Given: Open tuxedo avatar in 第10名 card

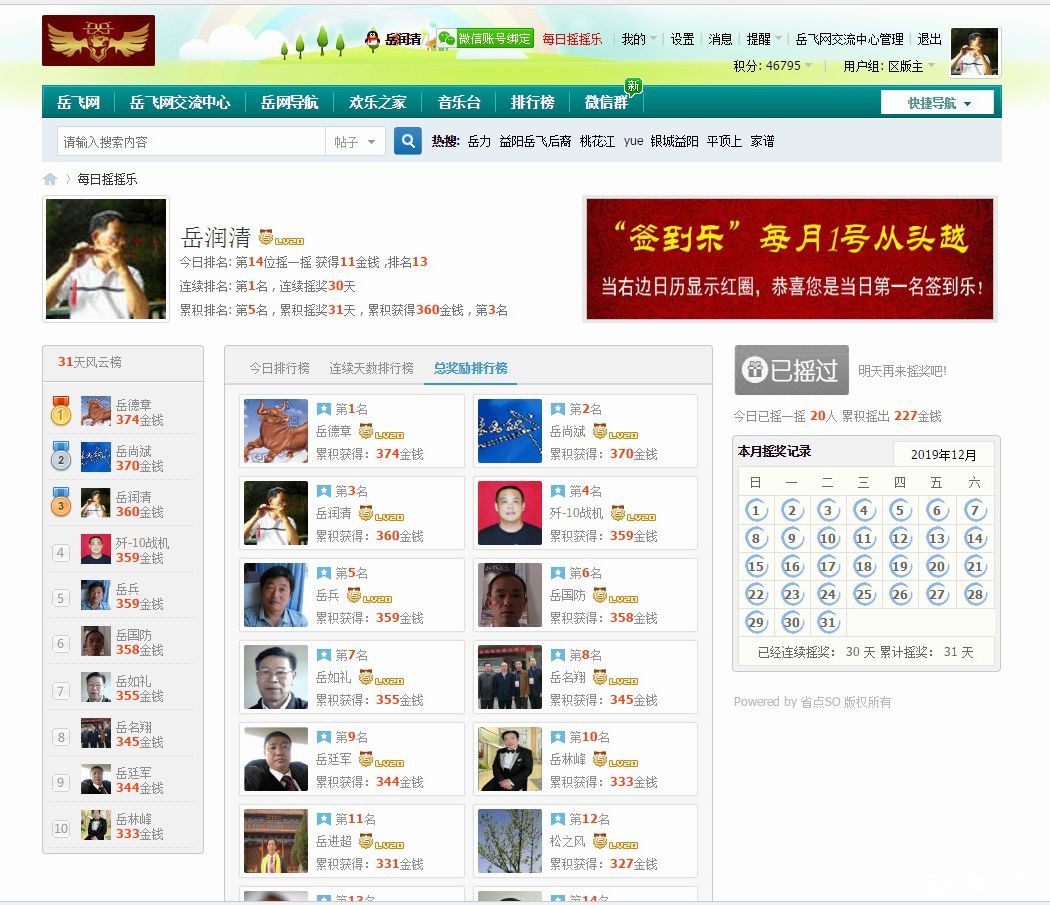Looking at the screenshot, I should [510, 759].
